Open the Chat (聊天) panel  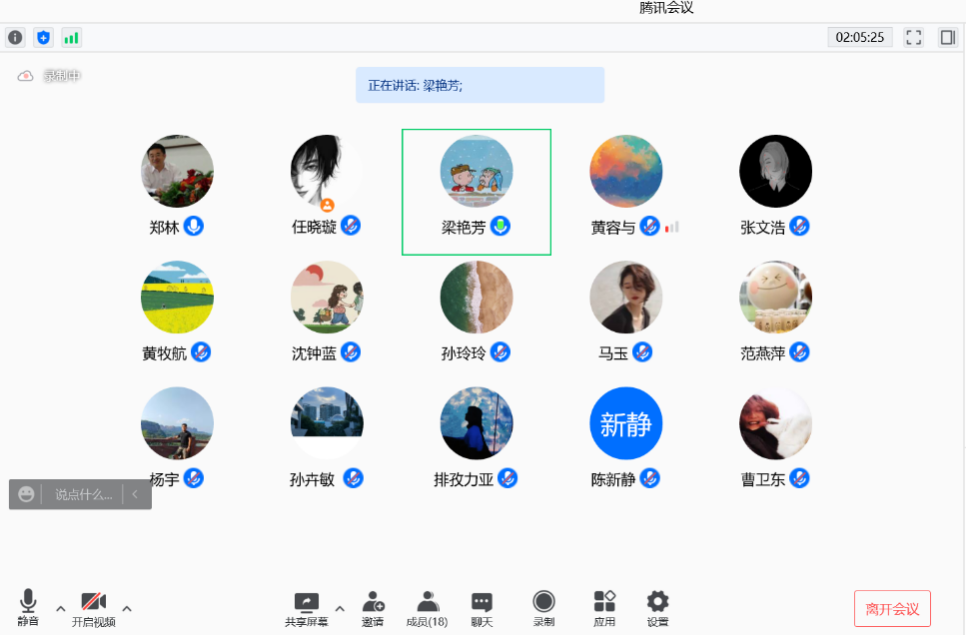click(482, 607)
